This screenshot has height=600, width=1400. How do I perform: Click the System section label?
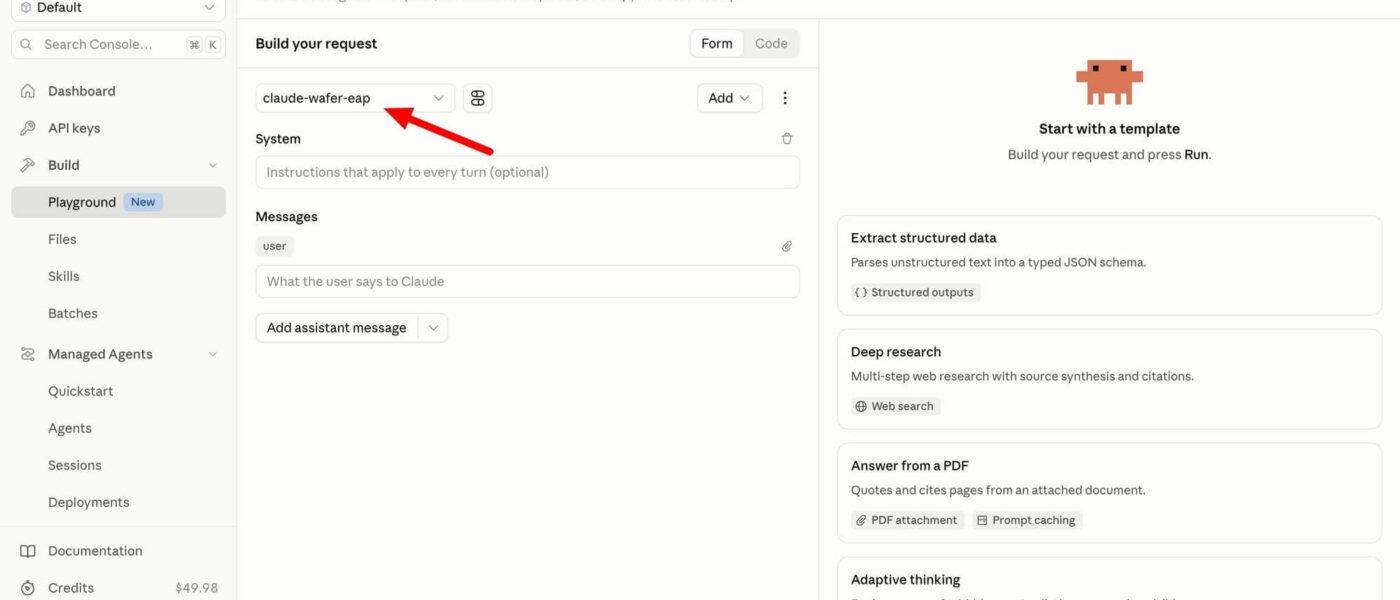278,139
